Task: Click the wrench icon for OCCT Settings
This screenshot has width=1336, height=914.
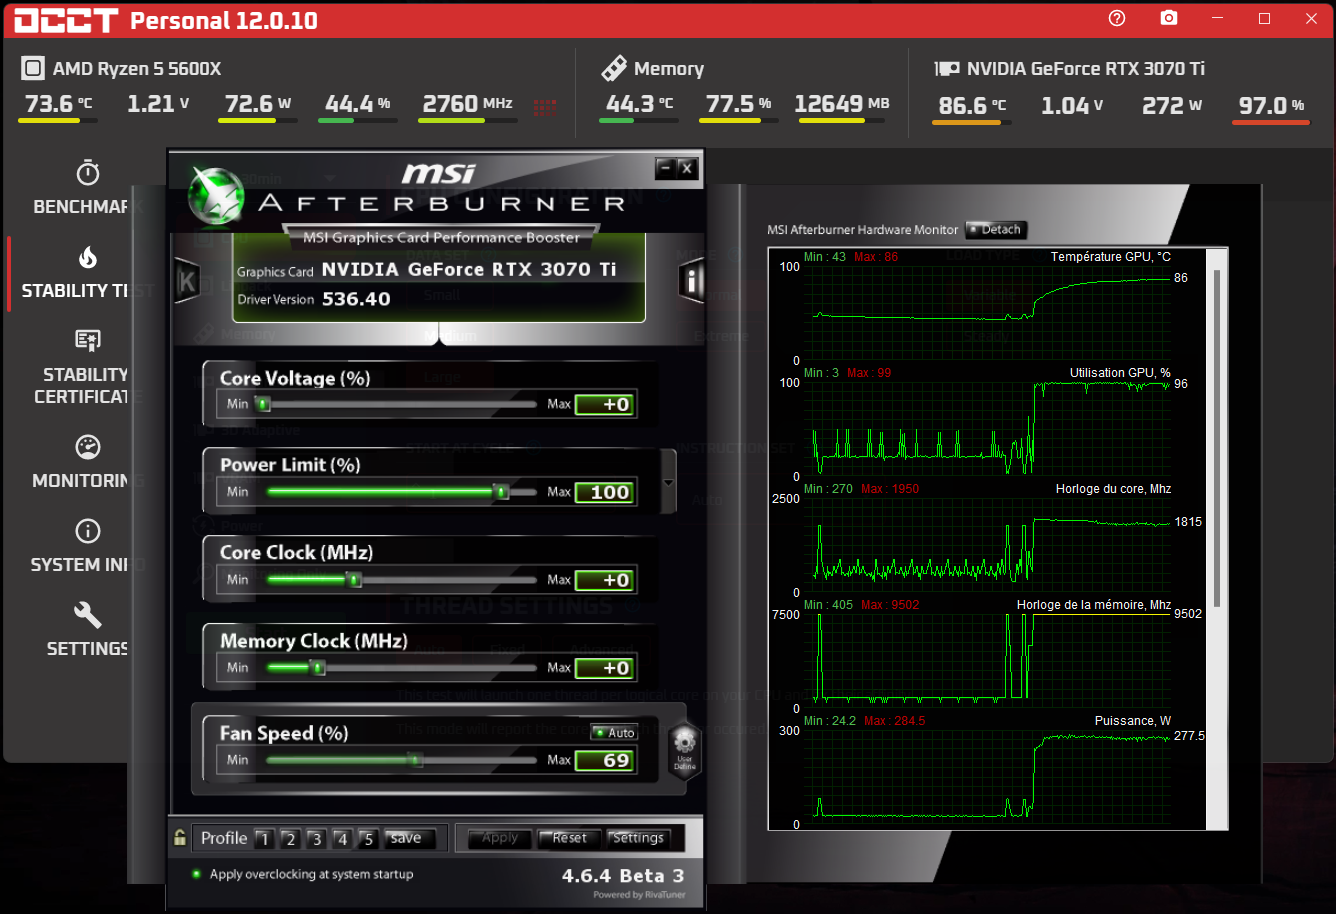Action: (88, 615)
